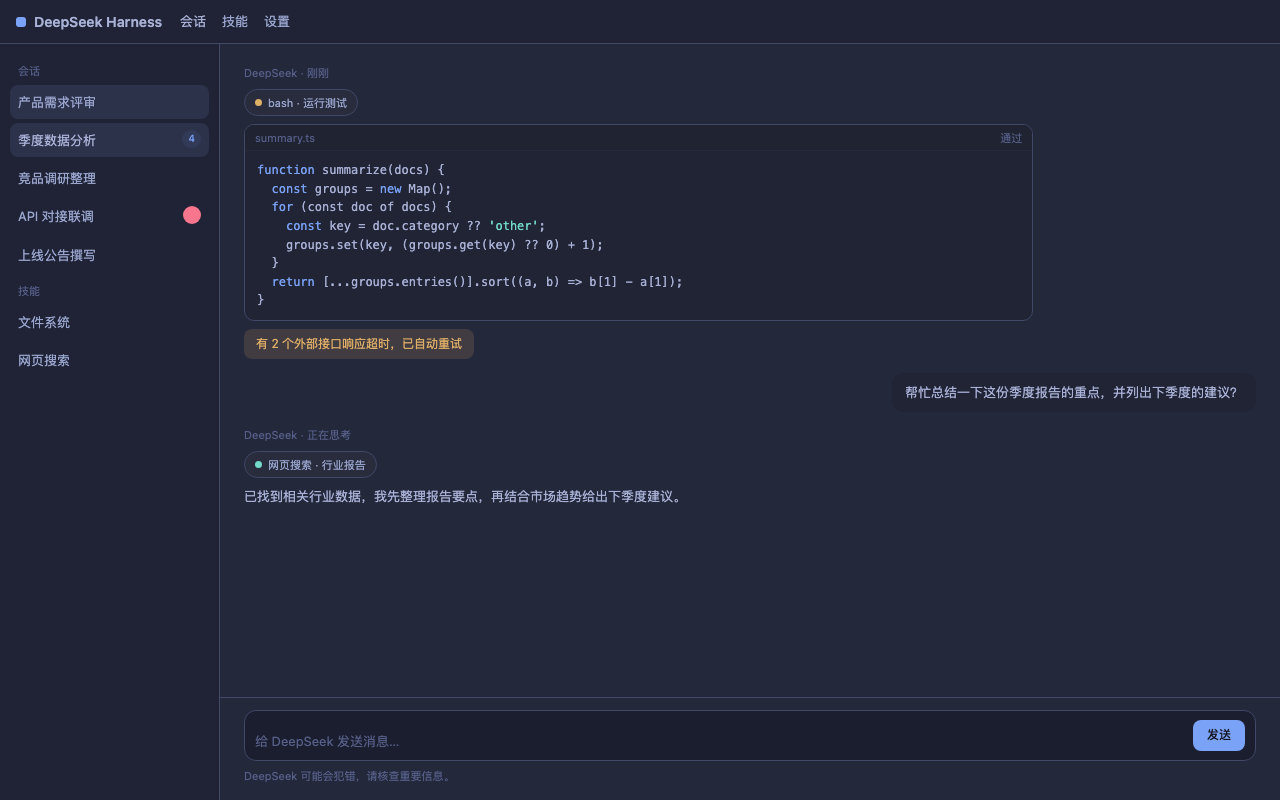This screenshot has height=800, width=1280.
Task: Click the 通过 status label
Action: 1011,138
